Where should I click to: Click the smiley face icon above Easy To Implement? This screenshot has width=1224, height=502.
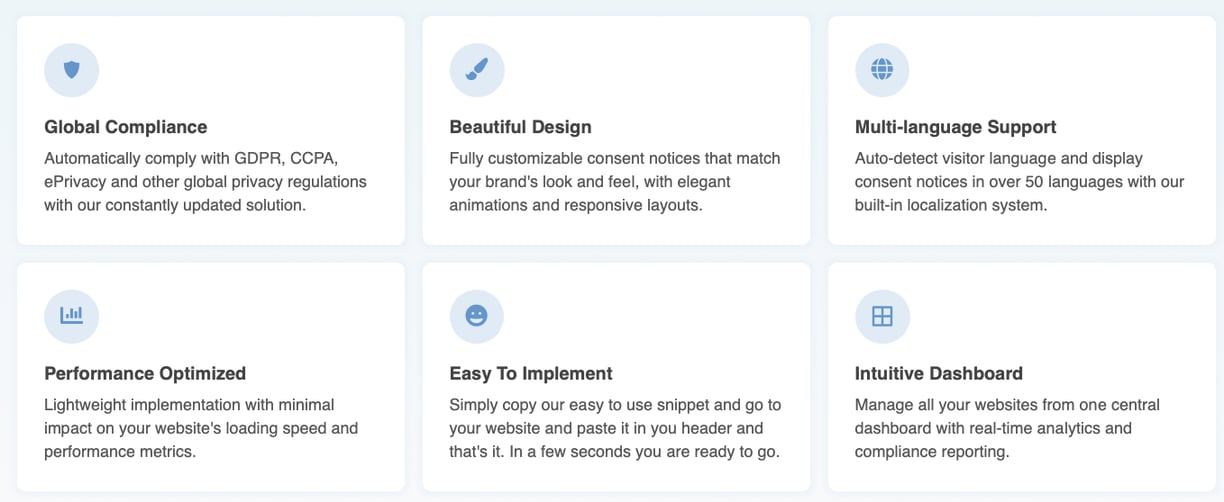[477, 316]
